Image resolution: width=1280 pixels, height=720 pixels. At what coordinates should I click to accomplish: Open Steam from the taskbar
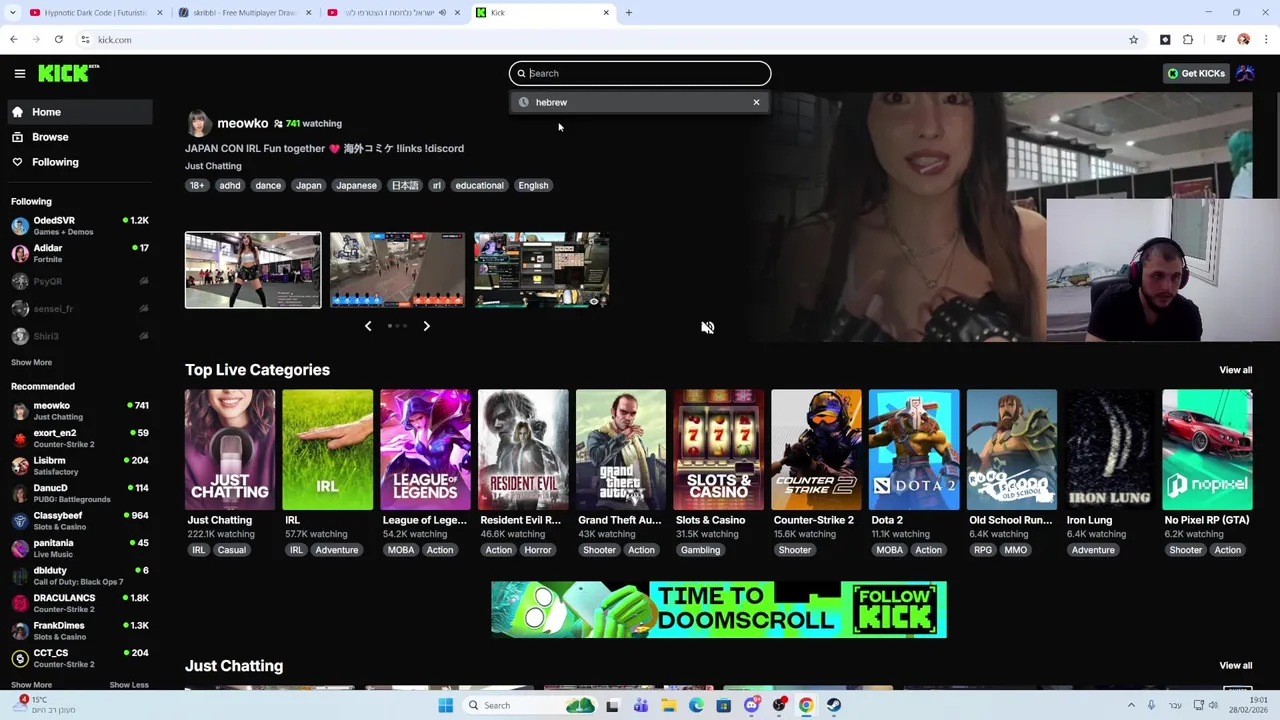tap(833, 705)
